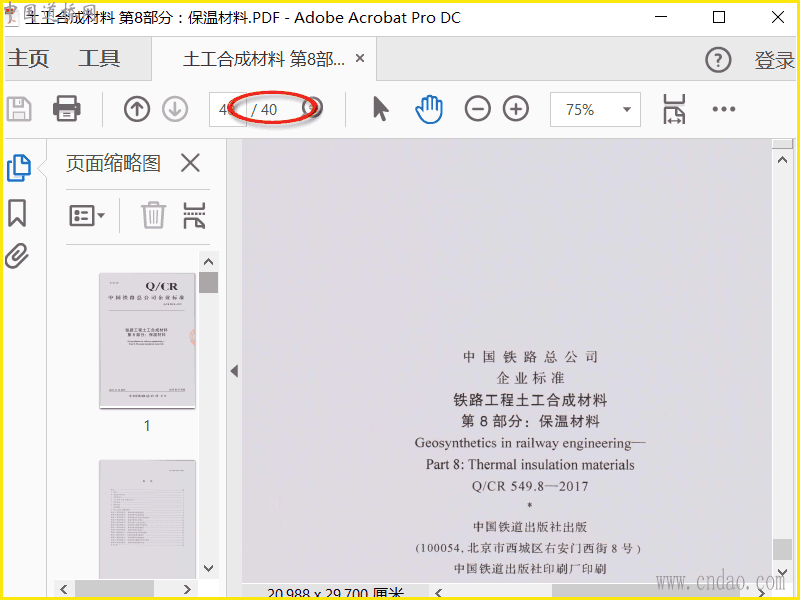Screen dimensions: 800x600
Task: Click the document vertical scrollbar thumb
Action: click(x=782, y=549)
